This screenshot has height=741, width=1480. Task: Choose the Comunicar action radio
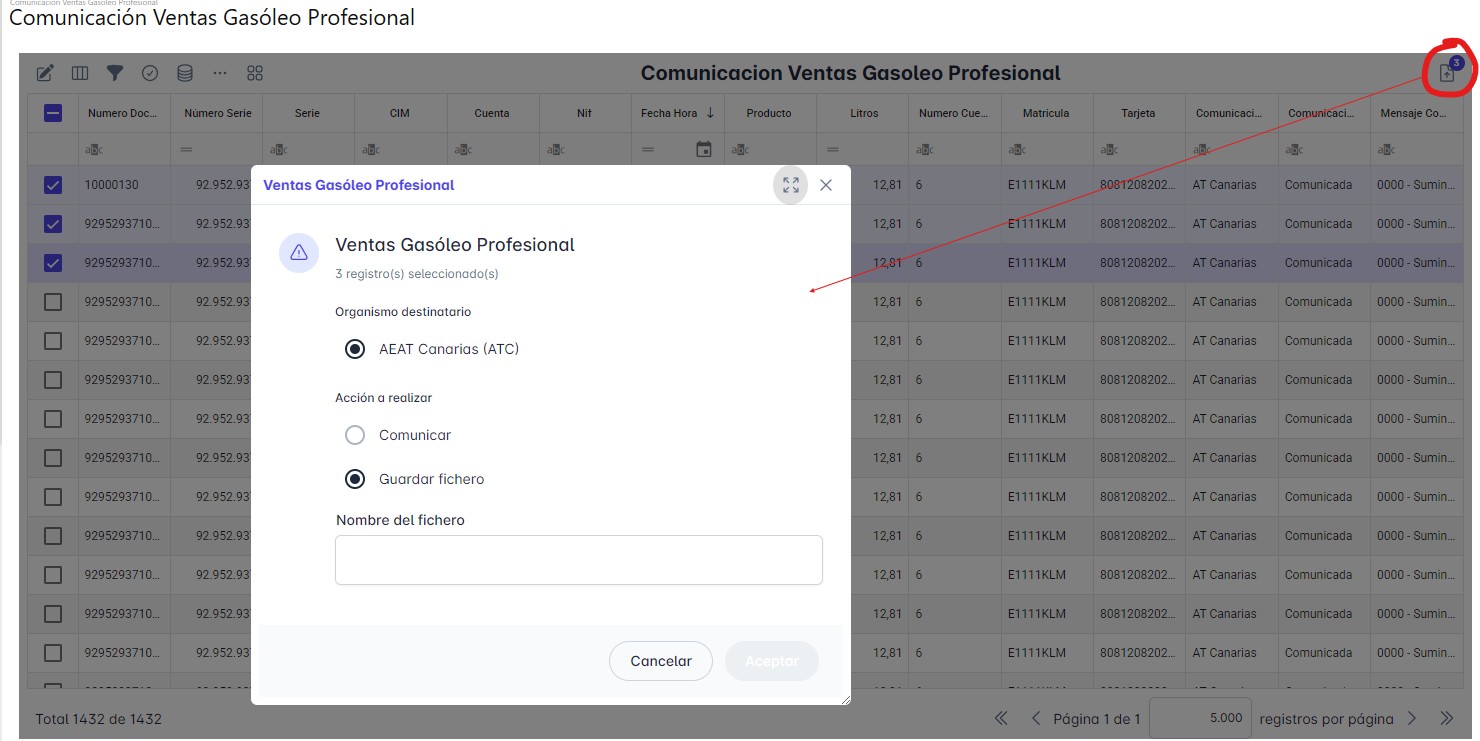[354, 435]
